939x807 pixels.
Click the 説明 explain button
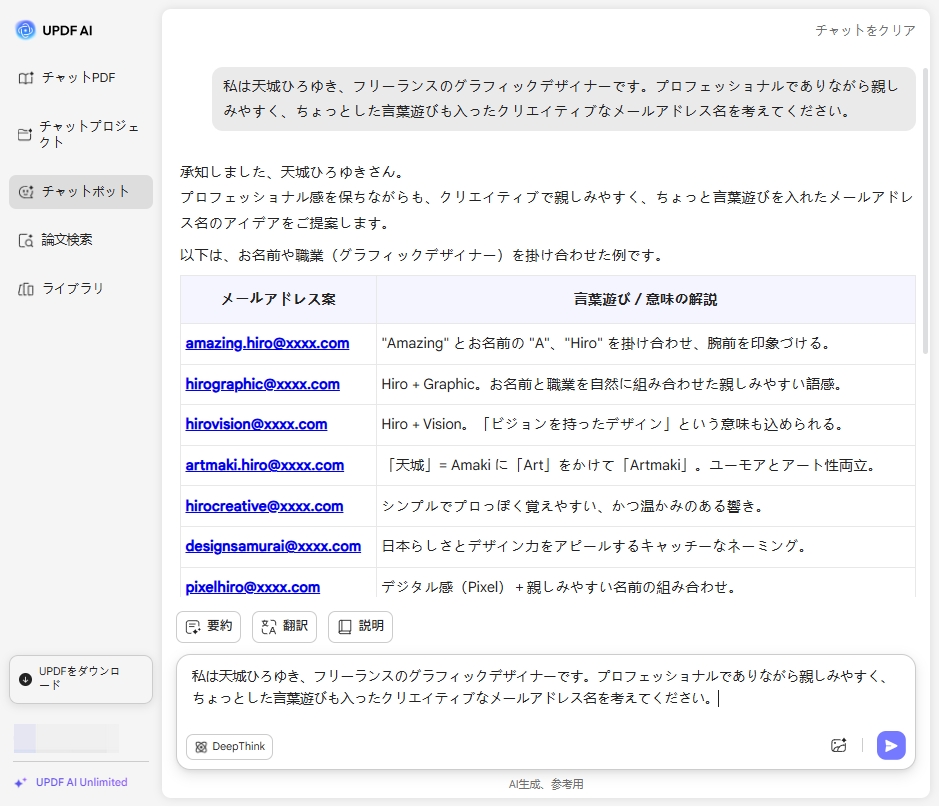point(361,627)
